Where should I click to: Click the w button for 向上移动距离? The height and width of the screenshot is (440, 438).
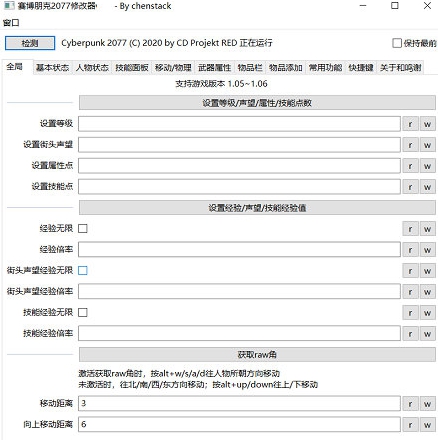[x=427, y=425]
